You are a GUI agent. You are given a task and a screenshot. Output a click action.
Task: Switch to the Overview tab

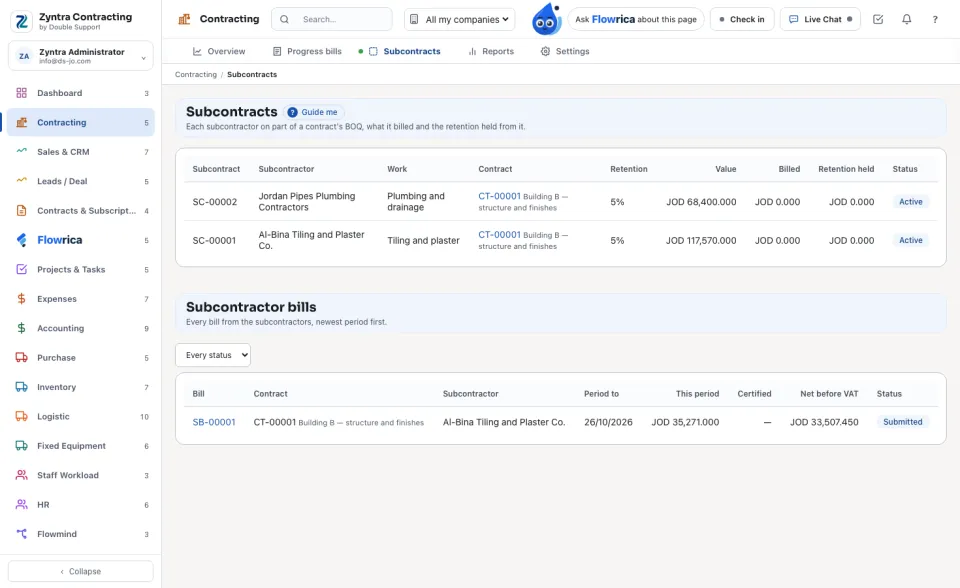(x=219, y=51)
